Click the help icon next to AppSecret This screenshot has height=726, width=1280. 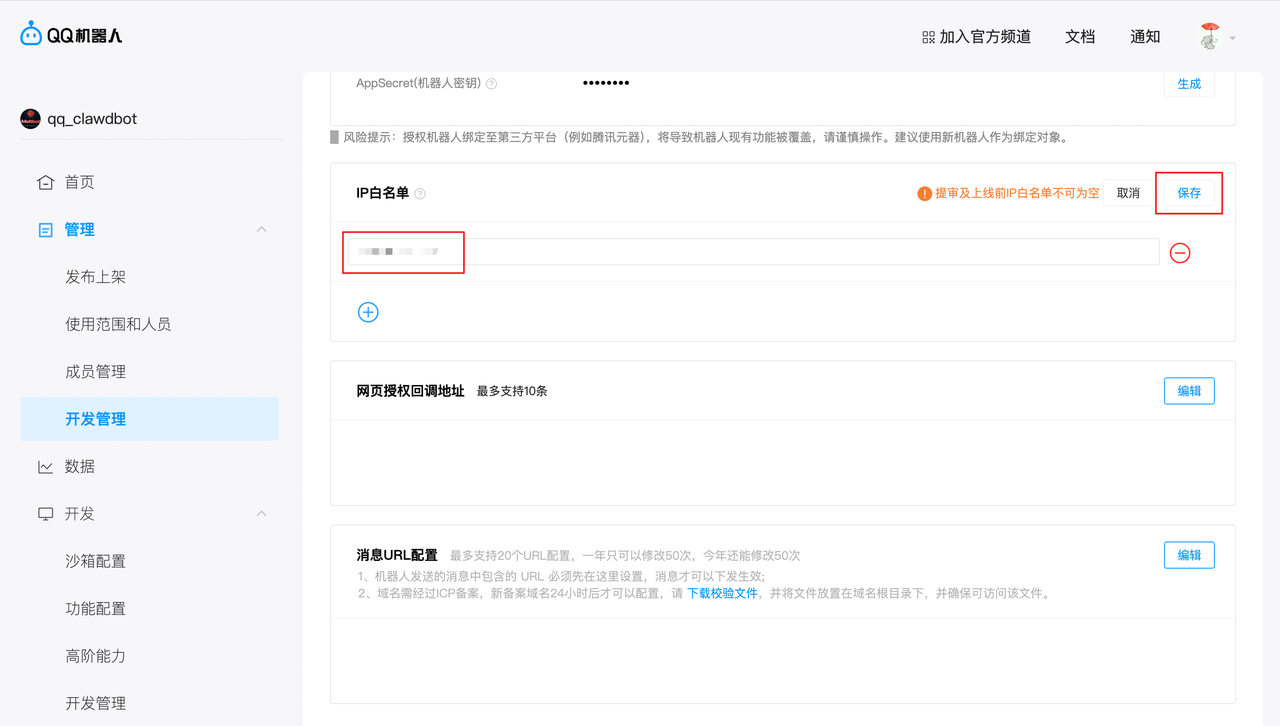coord(491,84)
